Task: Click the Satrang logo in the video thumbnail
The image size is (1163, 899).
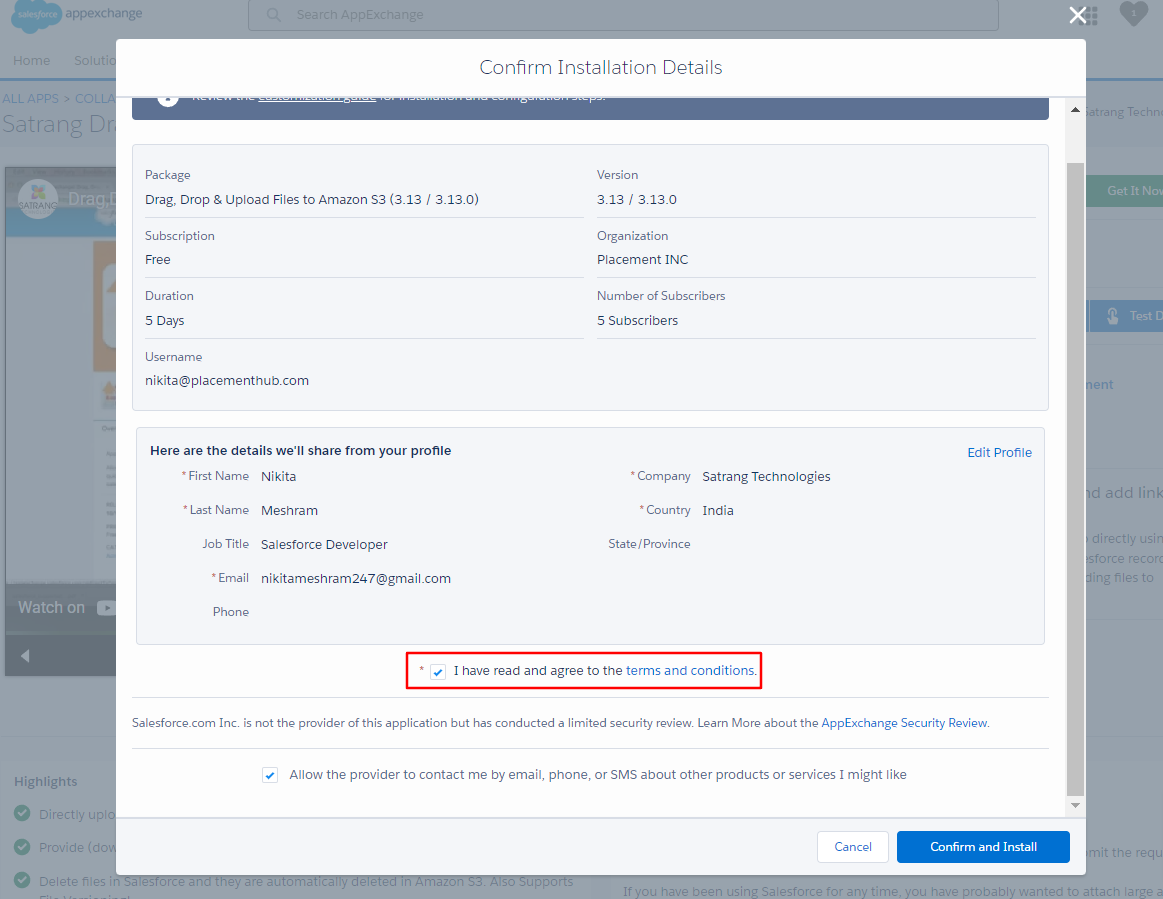Action: tap(38, 200)
